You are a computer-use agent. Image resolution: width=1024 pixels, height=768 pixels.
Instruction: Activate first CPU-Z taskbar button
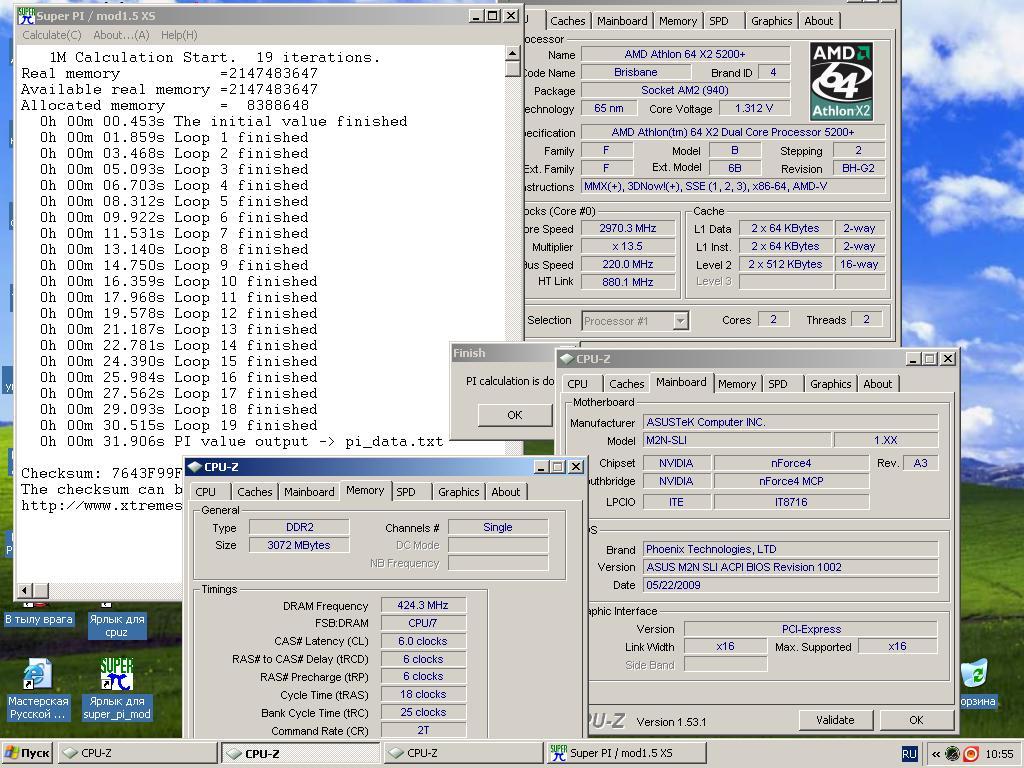pyautogui.click(x=137, y=753)
